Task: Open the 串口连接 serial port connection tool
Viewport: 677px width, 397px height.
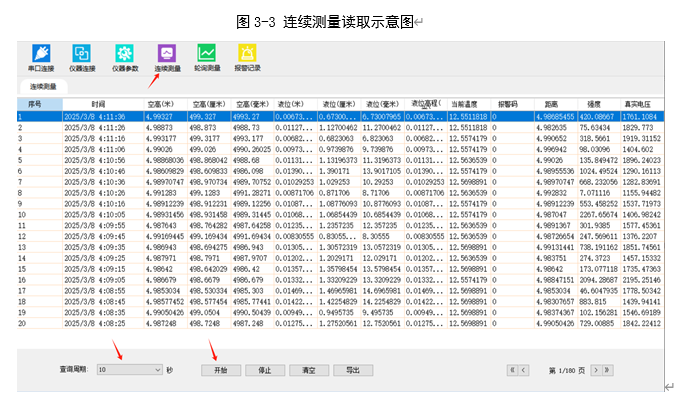Action: point(41,57)
